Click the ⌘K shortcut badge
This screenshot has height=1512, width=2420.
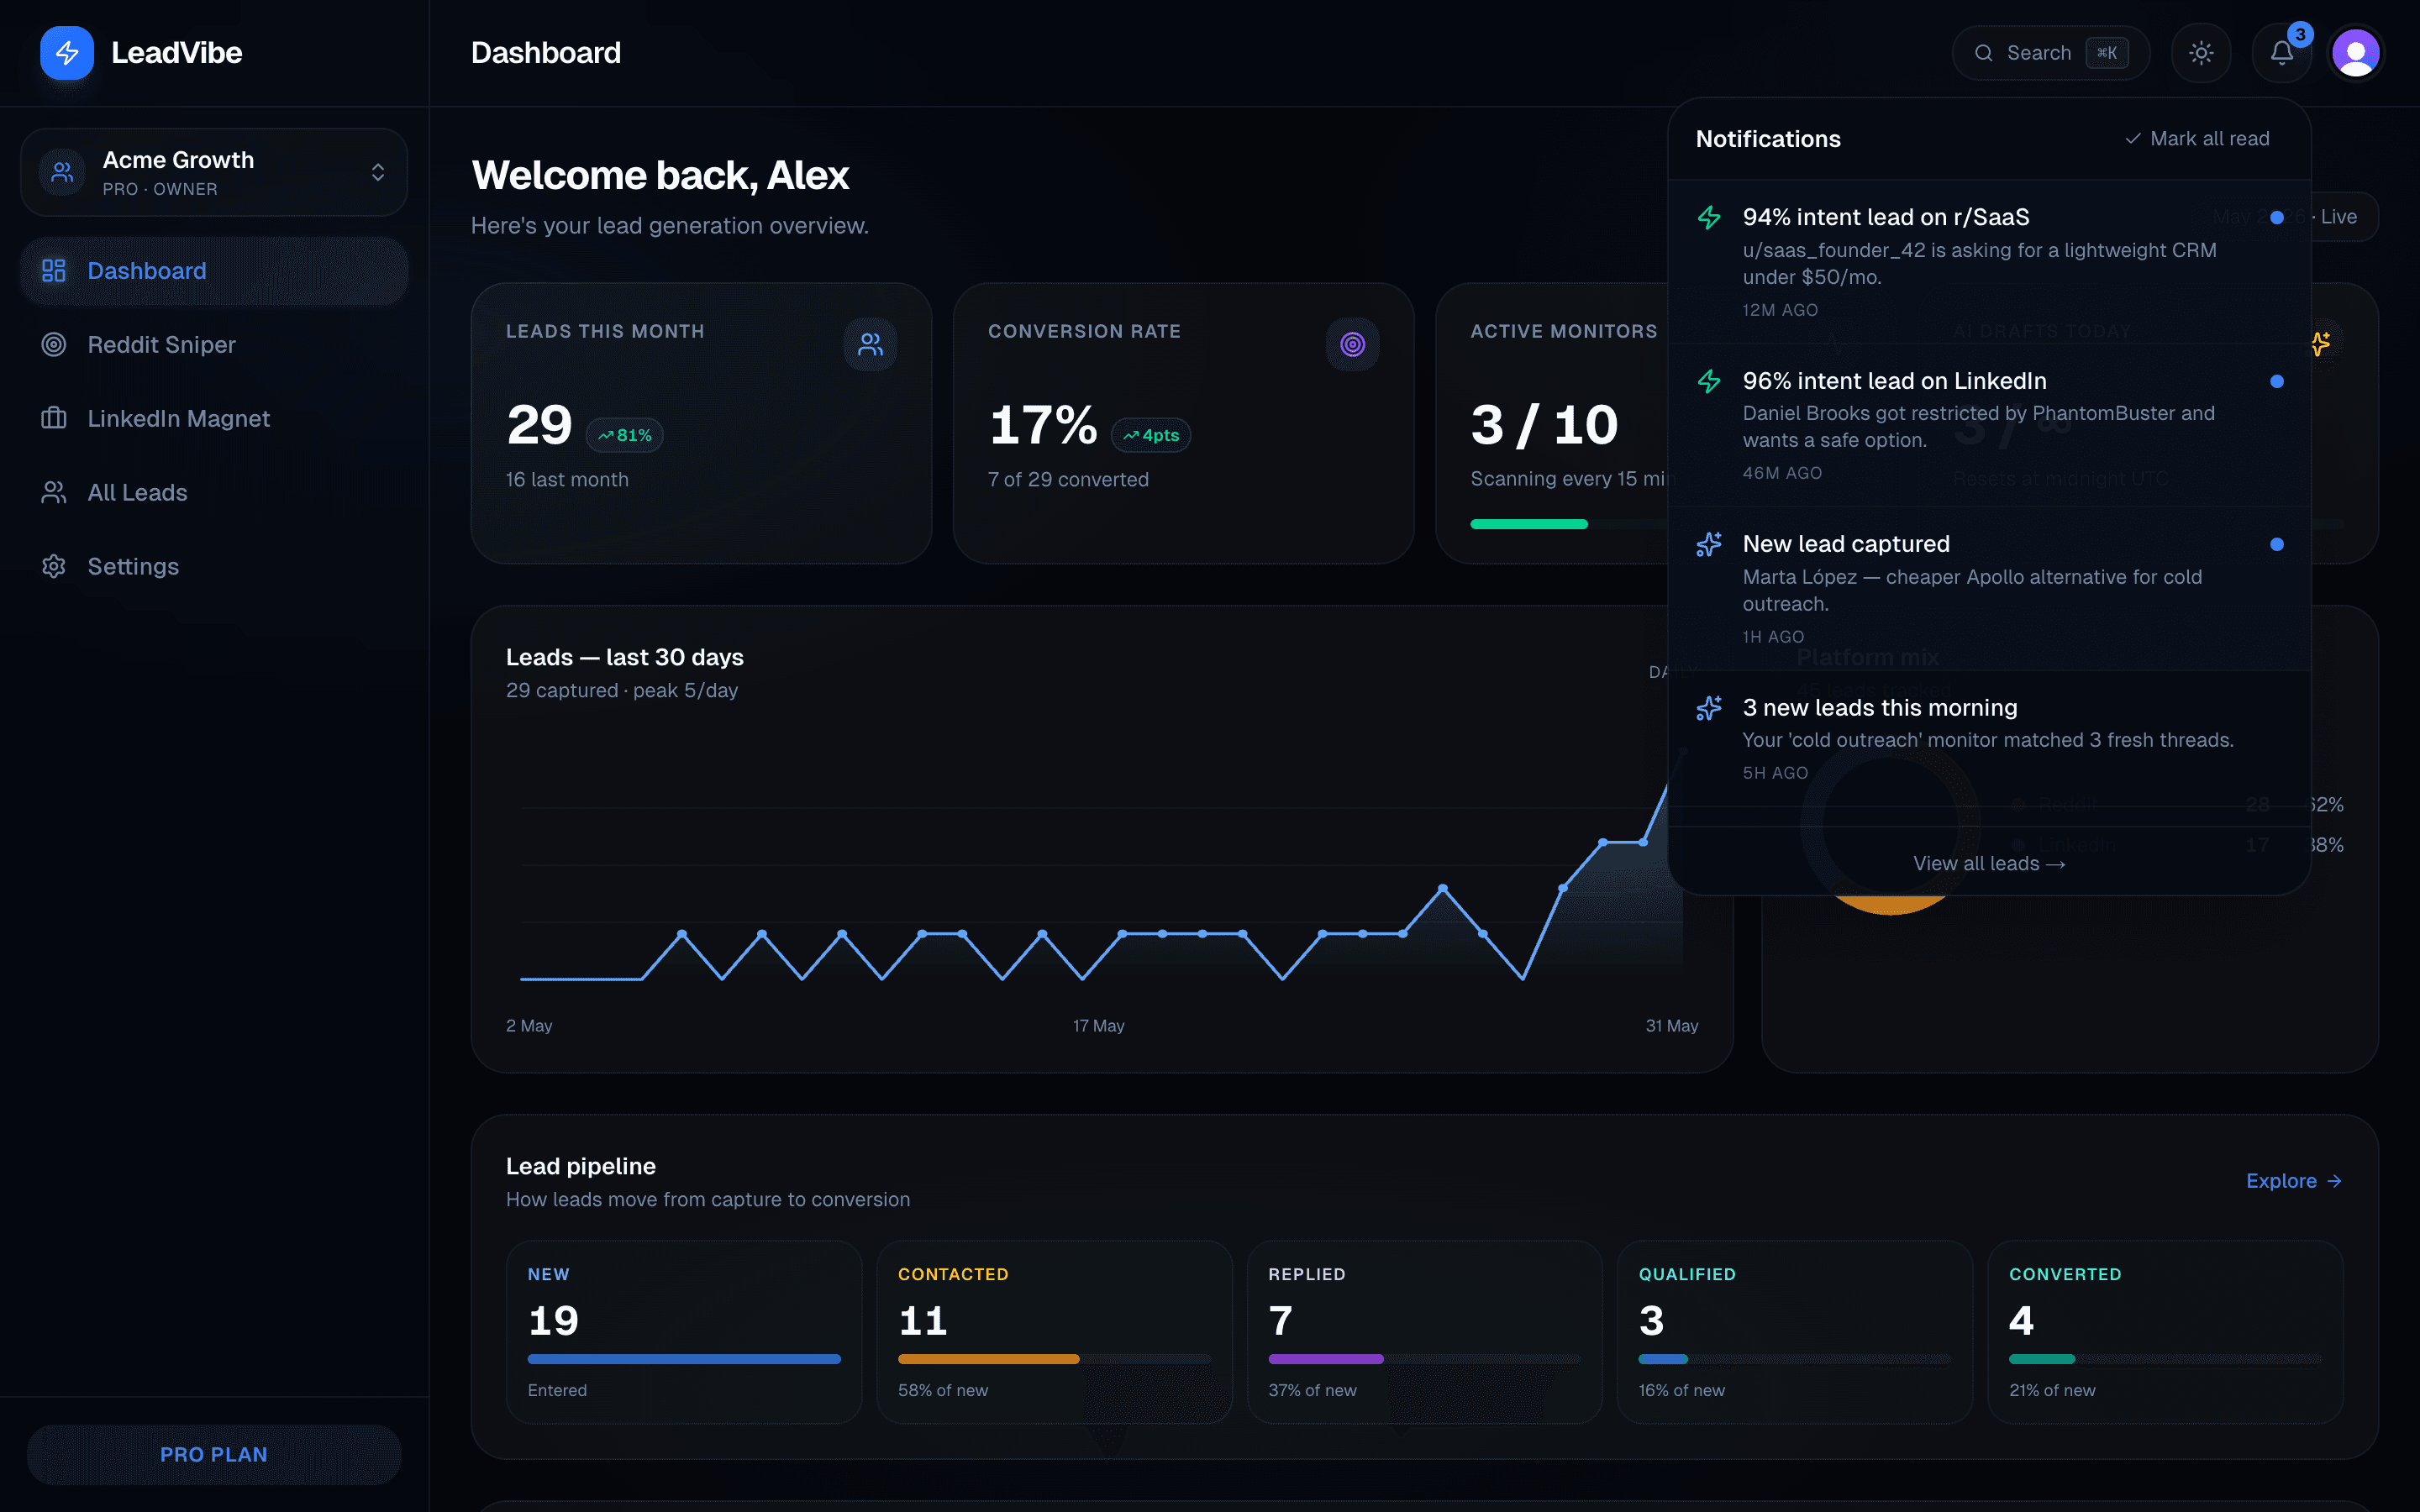(x=2107, y=53)
